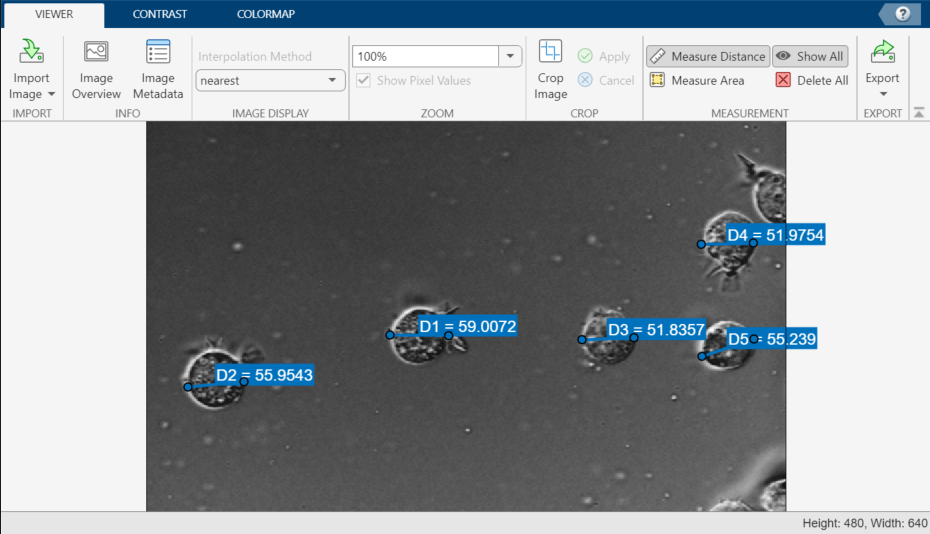930x534 pixels.
Task: Open the help question mark icon
Action: click(x=902, y=14)
